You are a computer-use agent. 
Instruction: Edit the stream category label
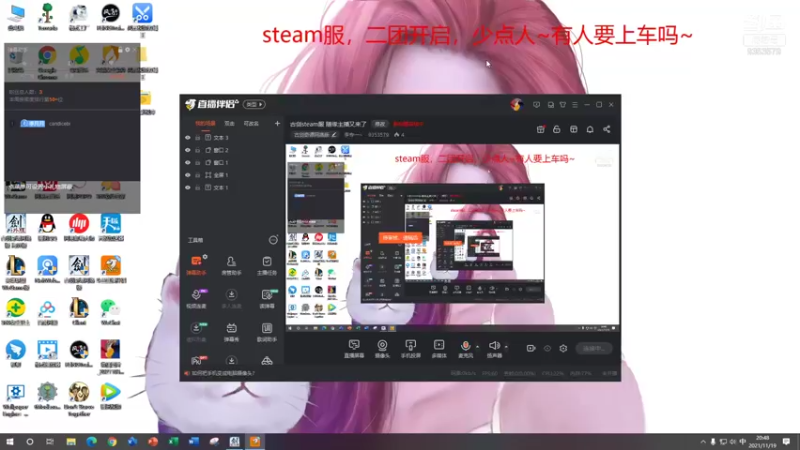315,135
